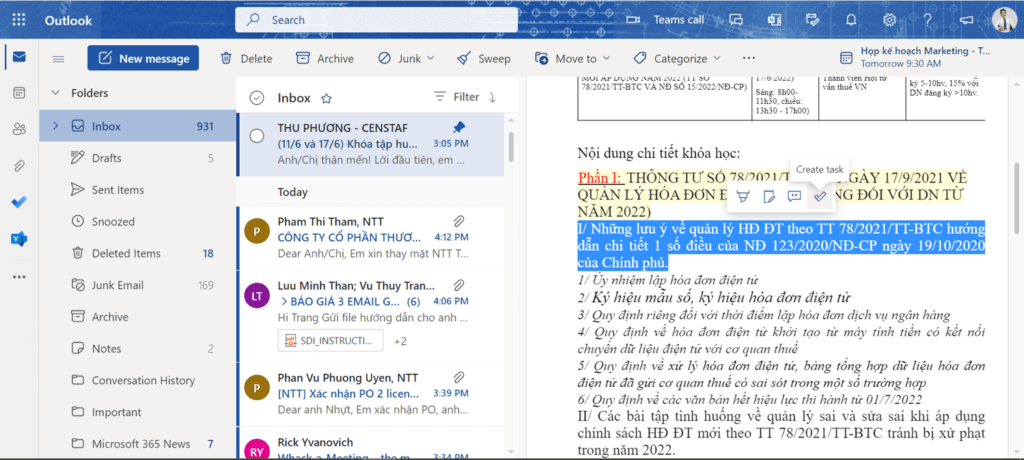Click the notifications bell icon
The image size is (1024, 460).
[x=852, y=20]
